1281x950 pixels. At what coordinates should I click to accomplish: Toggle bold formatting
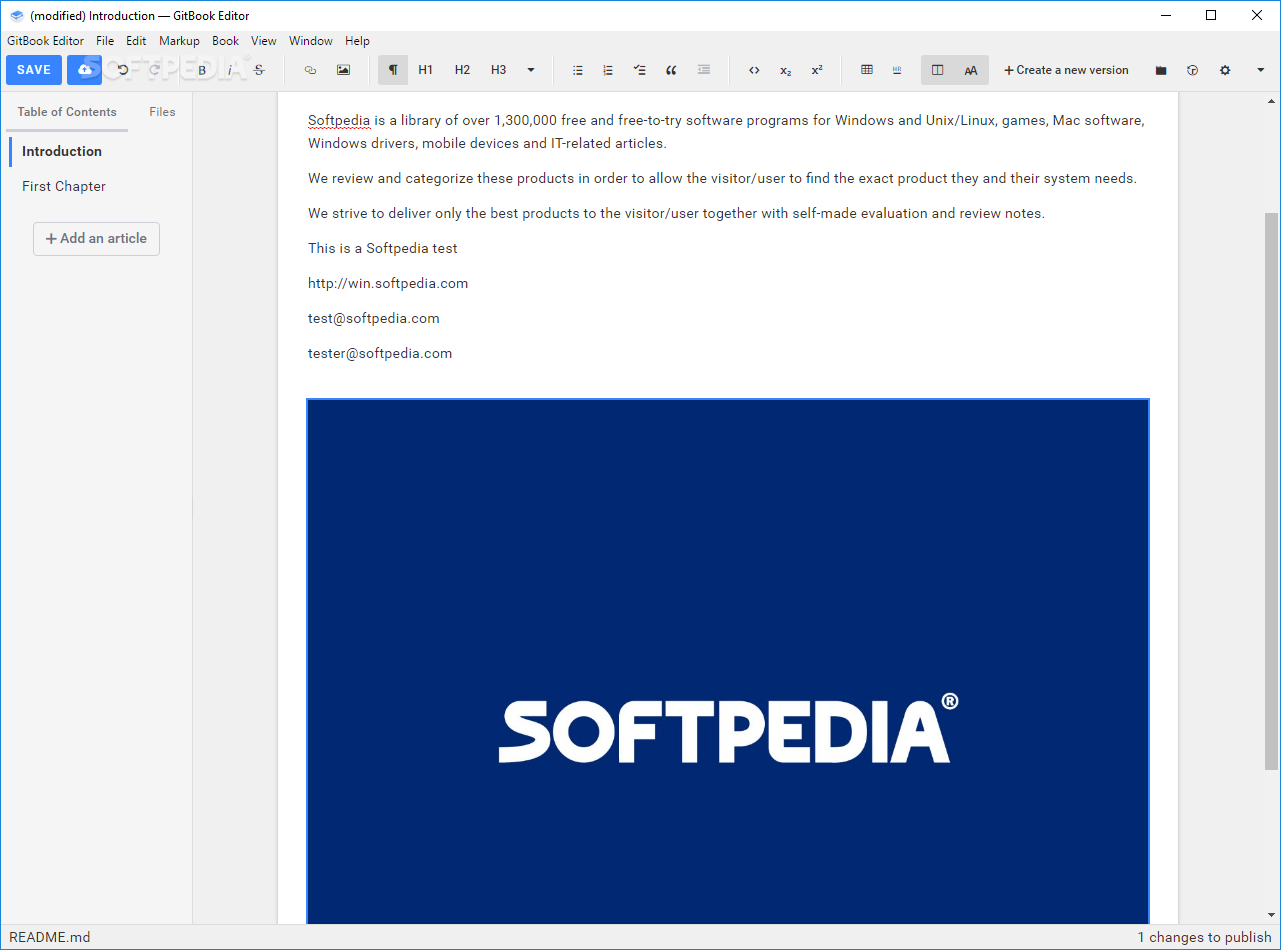point(202,70)
